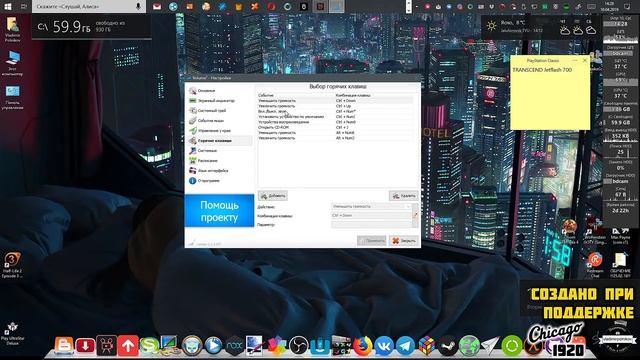Open Steam icon in dock
The width and height of the screenshot is (640, 360).
pos(448,346)
